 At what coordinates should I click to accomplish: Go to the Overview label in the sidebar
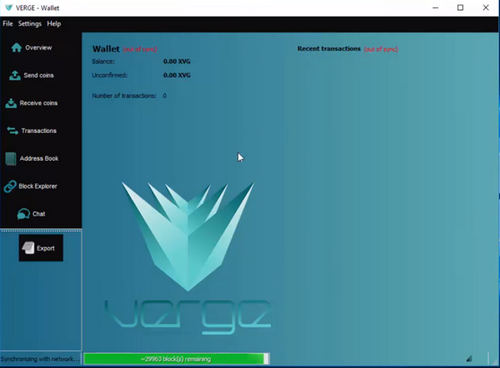tap(39, 48)
